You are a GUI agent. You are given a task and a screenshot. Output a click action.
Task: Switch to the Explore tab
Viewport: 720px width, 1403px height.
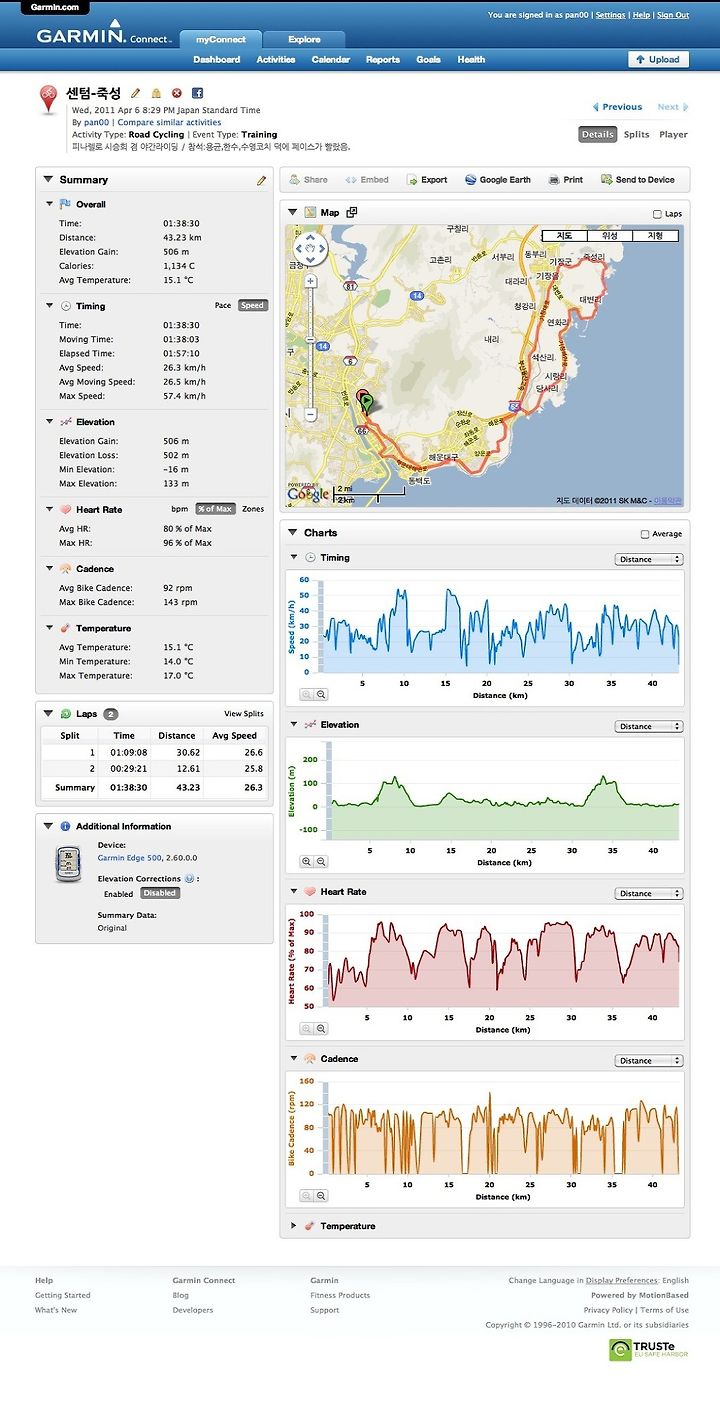point(304,40)
